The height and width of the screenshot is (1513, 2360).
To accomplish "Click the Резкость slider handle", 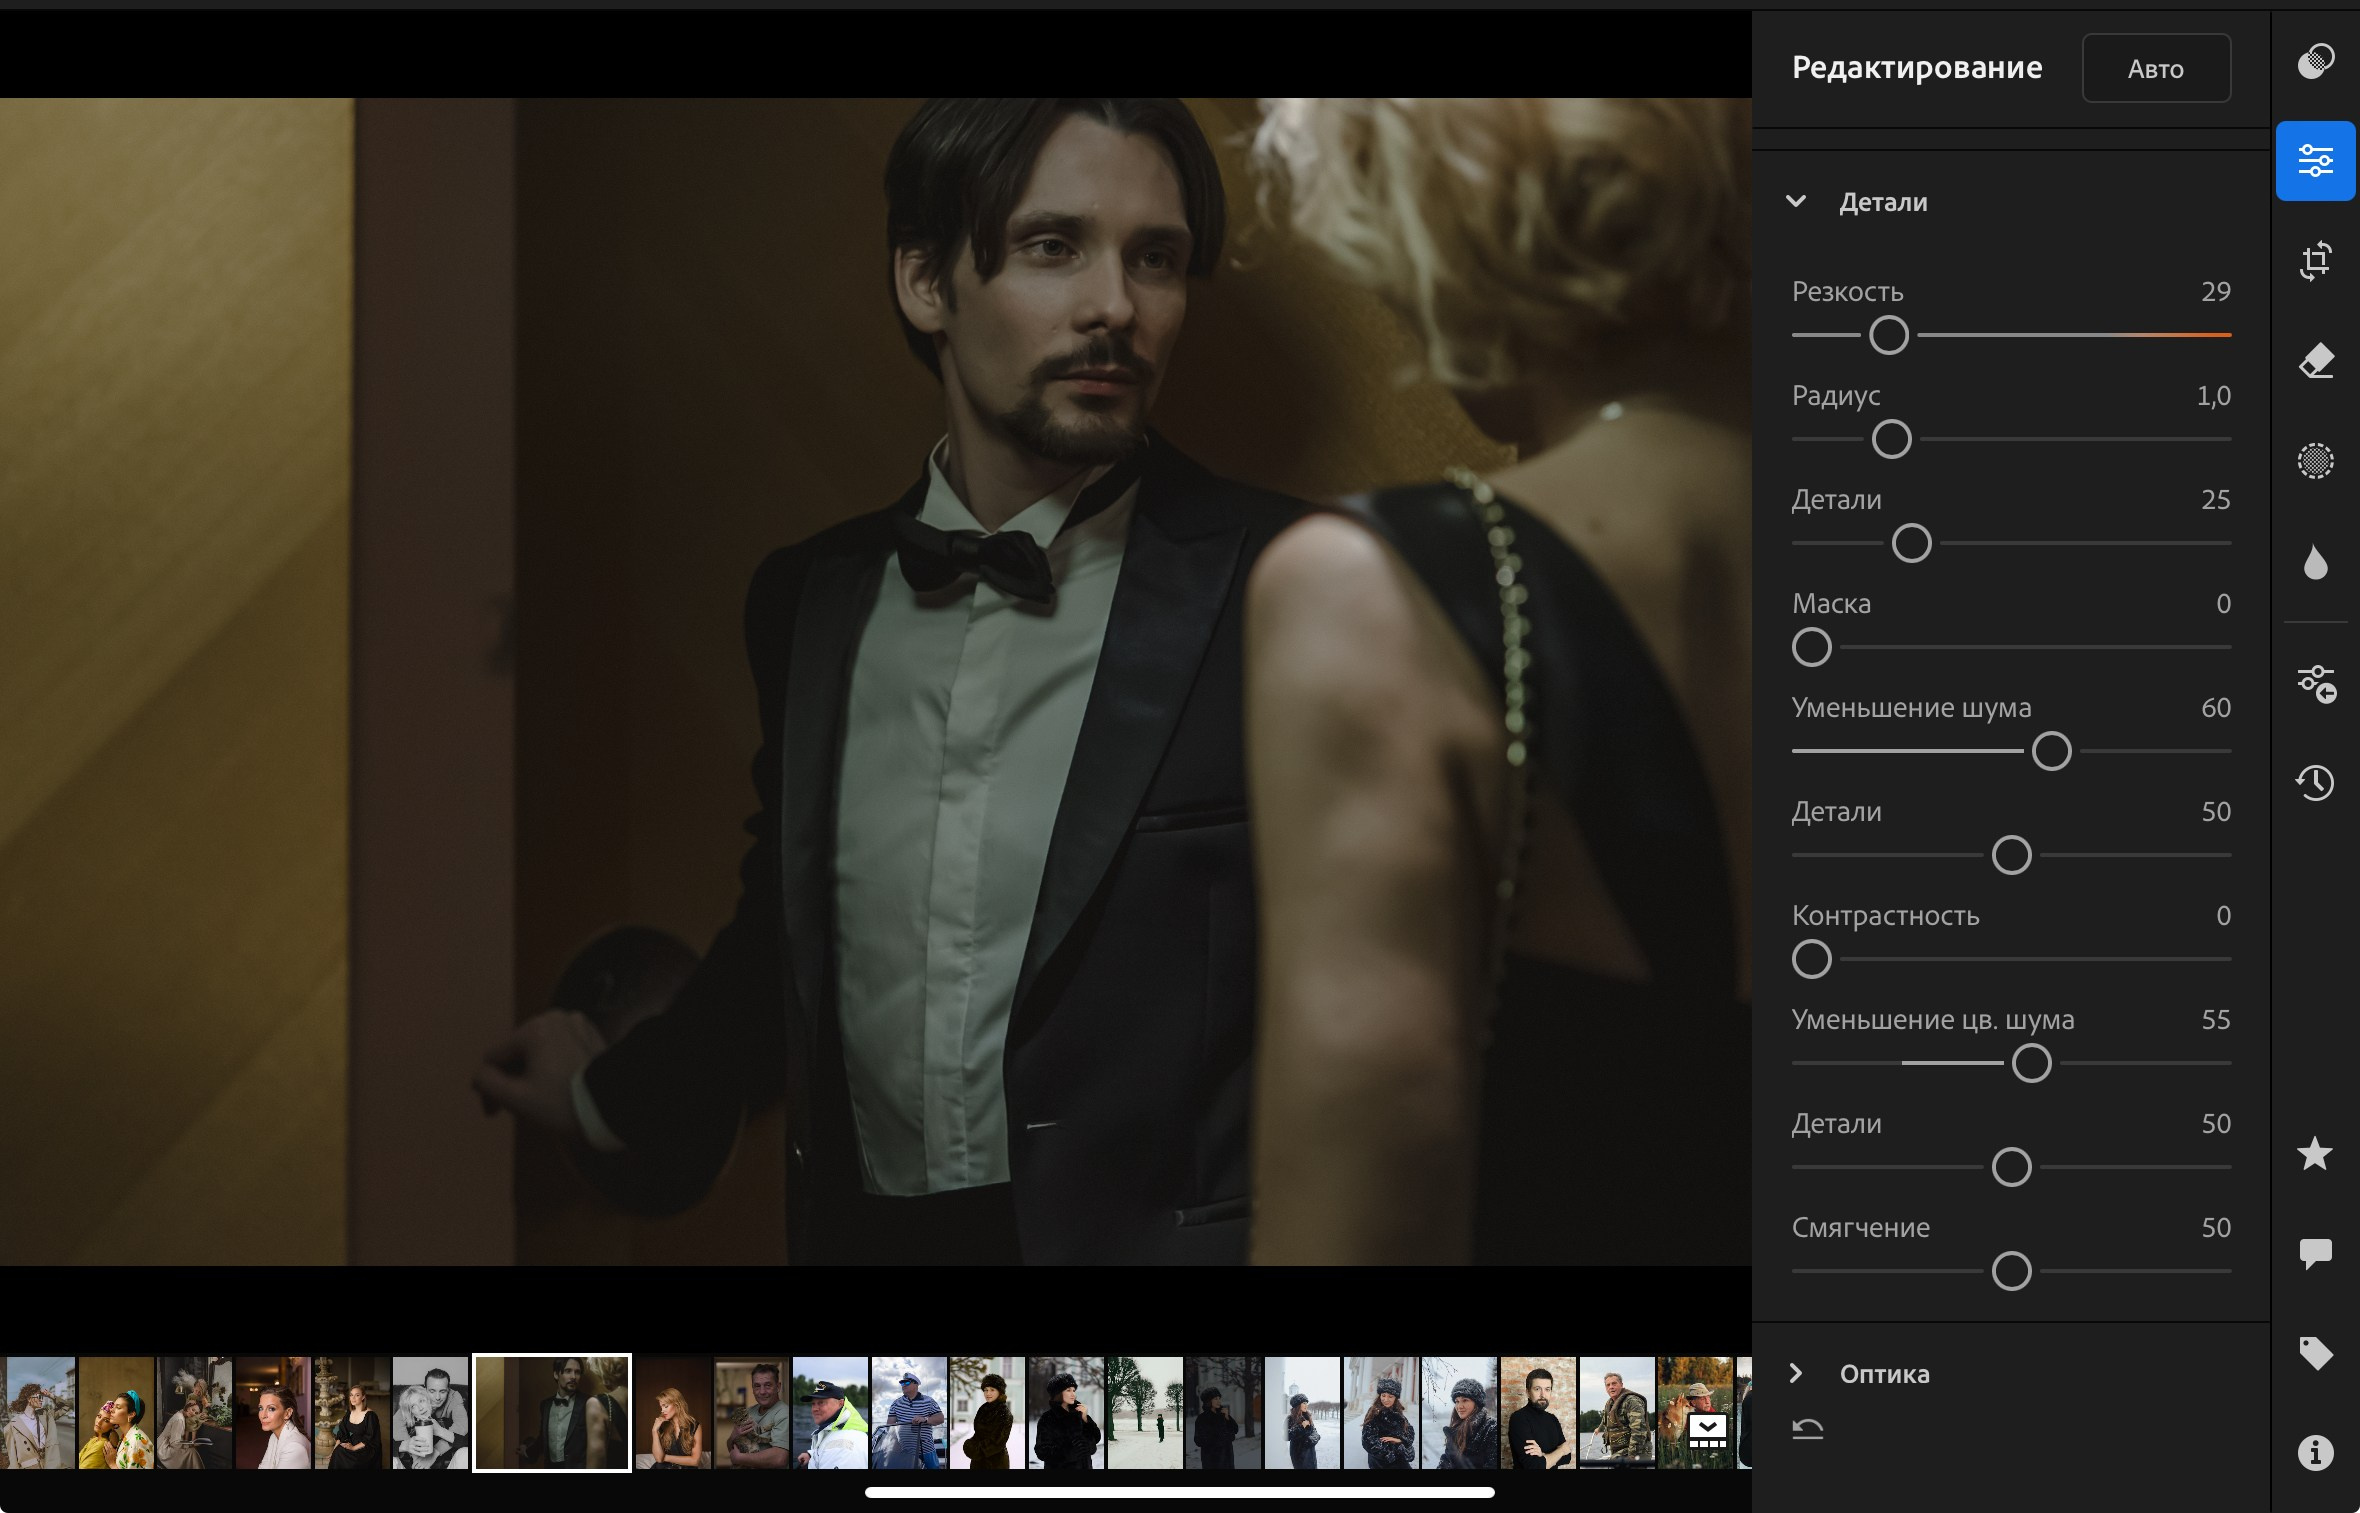I will point(1889,335).
